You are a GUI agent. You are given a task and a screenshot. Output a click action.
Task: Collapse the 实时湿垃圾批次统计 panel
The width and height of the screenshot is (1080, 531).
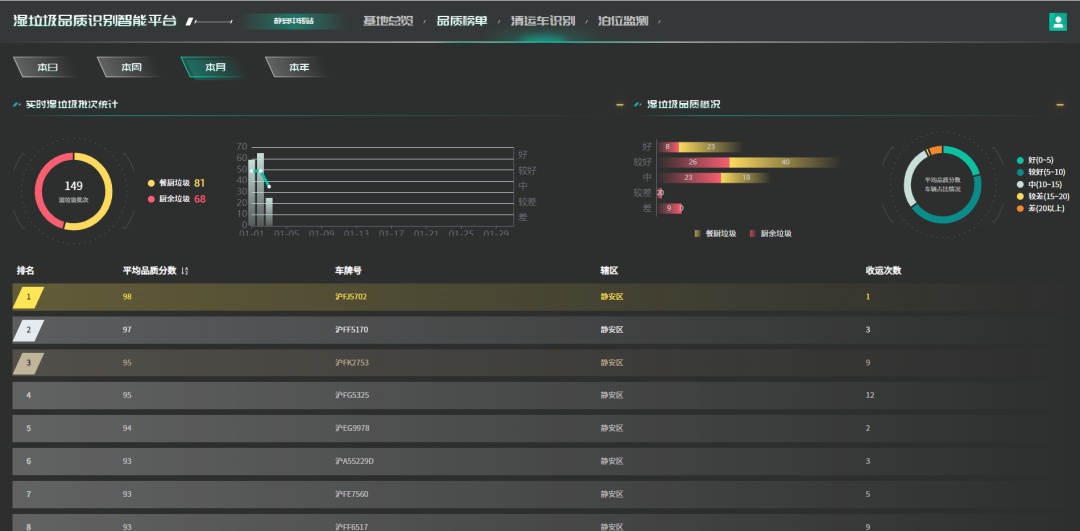click(x=620, y=104)
